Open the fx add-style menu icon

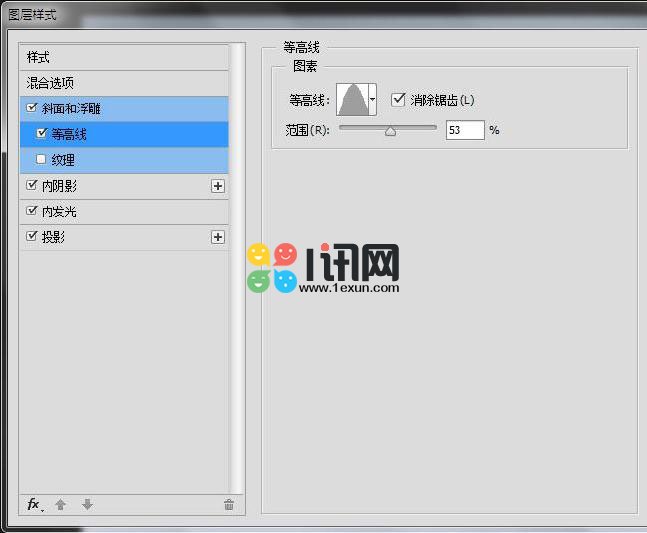35,504
